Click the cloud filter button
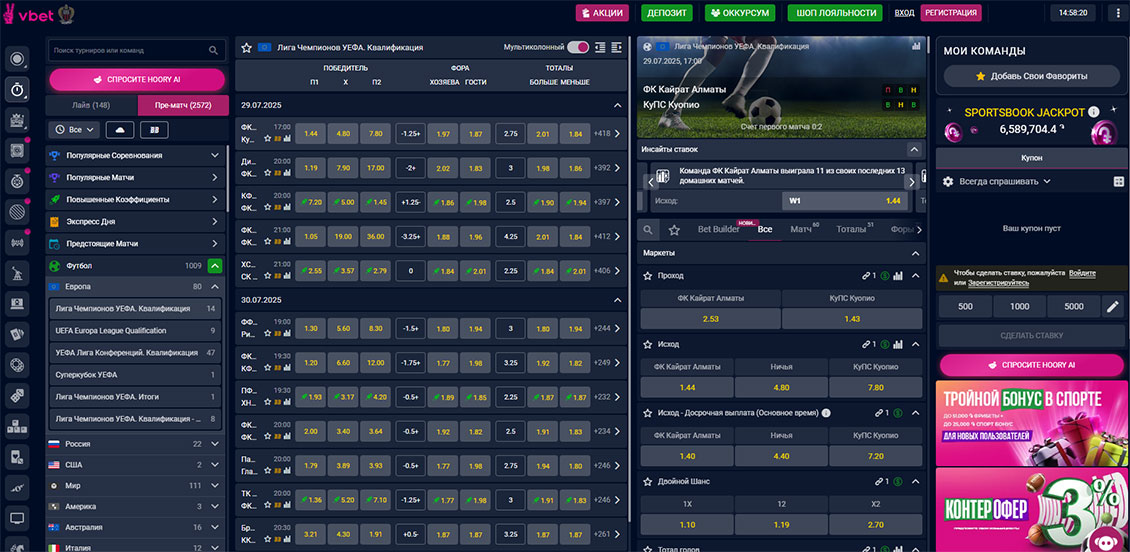Image resolution: width=1130 pixels, height=552 pixels. (x=120, y=130)
